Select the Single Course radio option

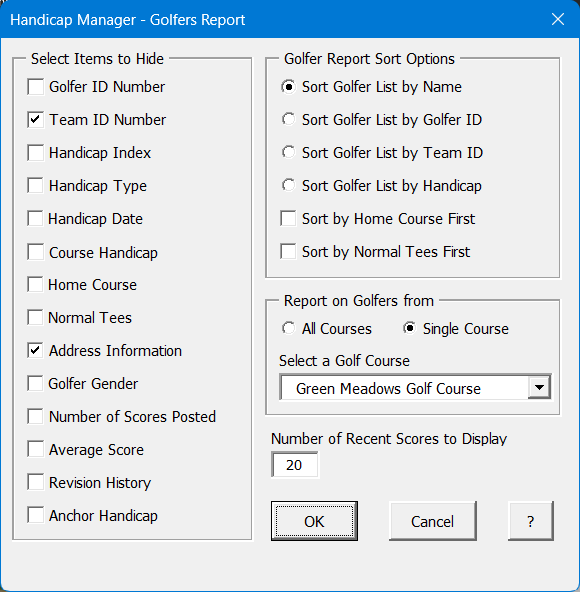point(409,328)
